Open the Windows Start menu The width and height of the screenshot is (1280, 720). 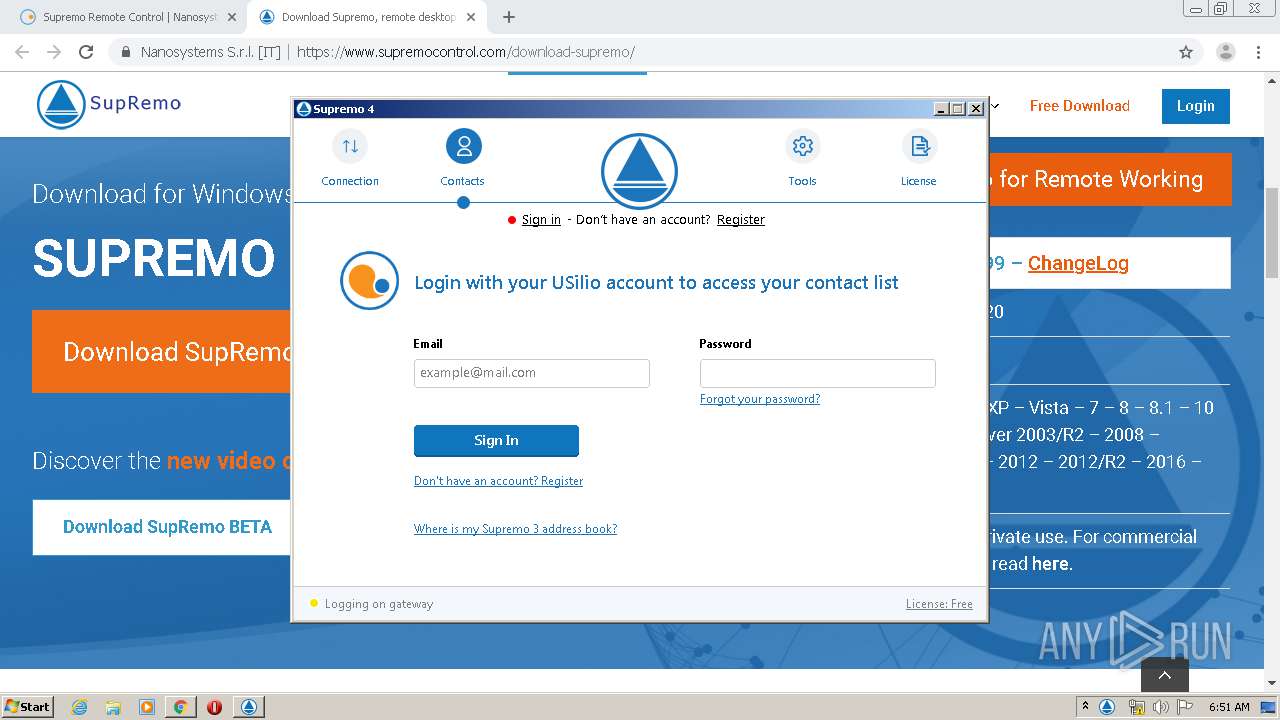pyautogui.click(x=28, y=707)
